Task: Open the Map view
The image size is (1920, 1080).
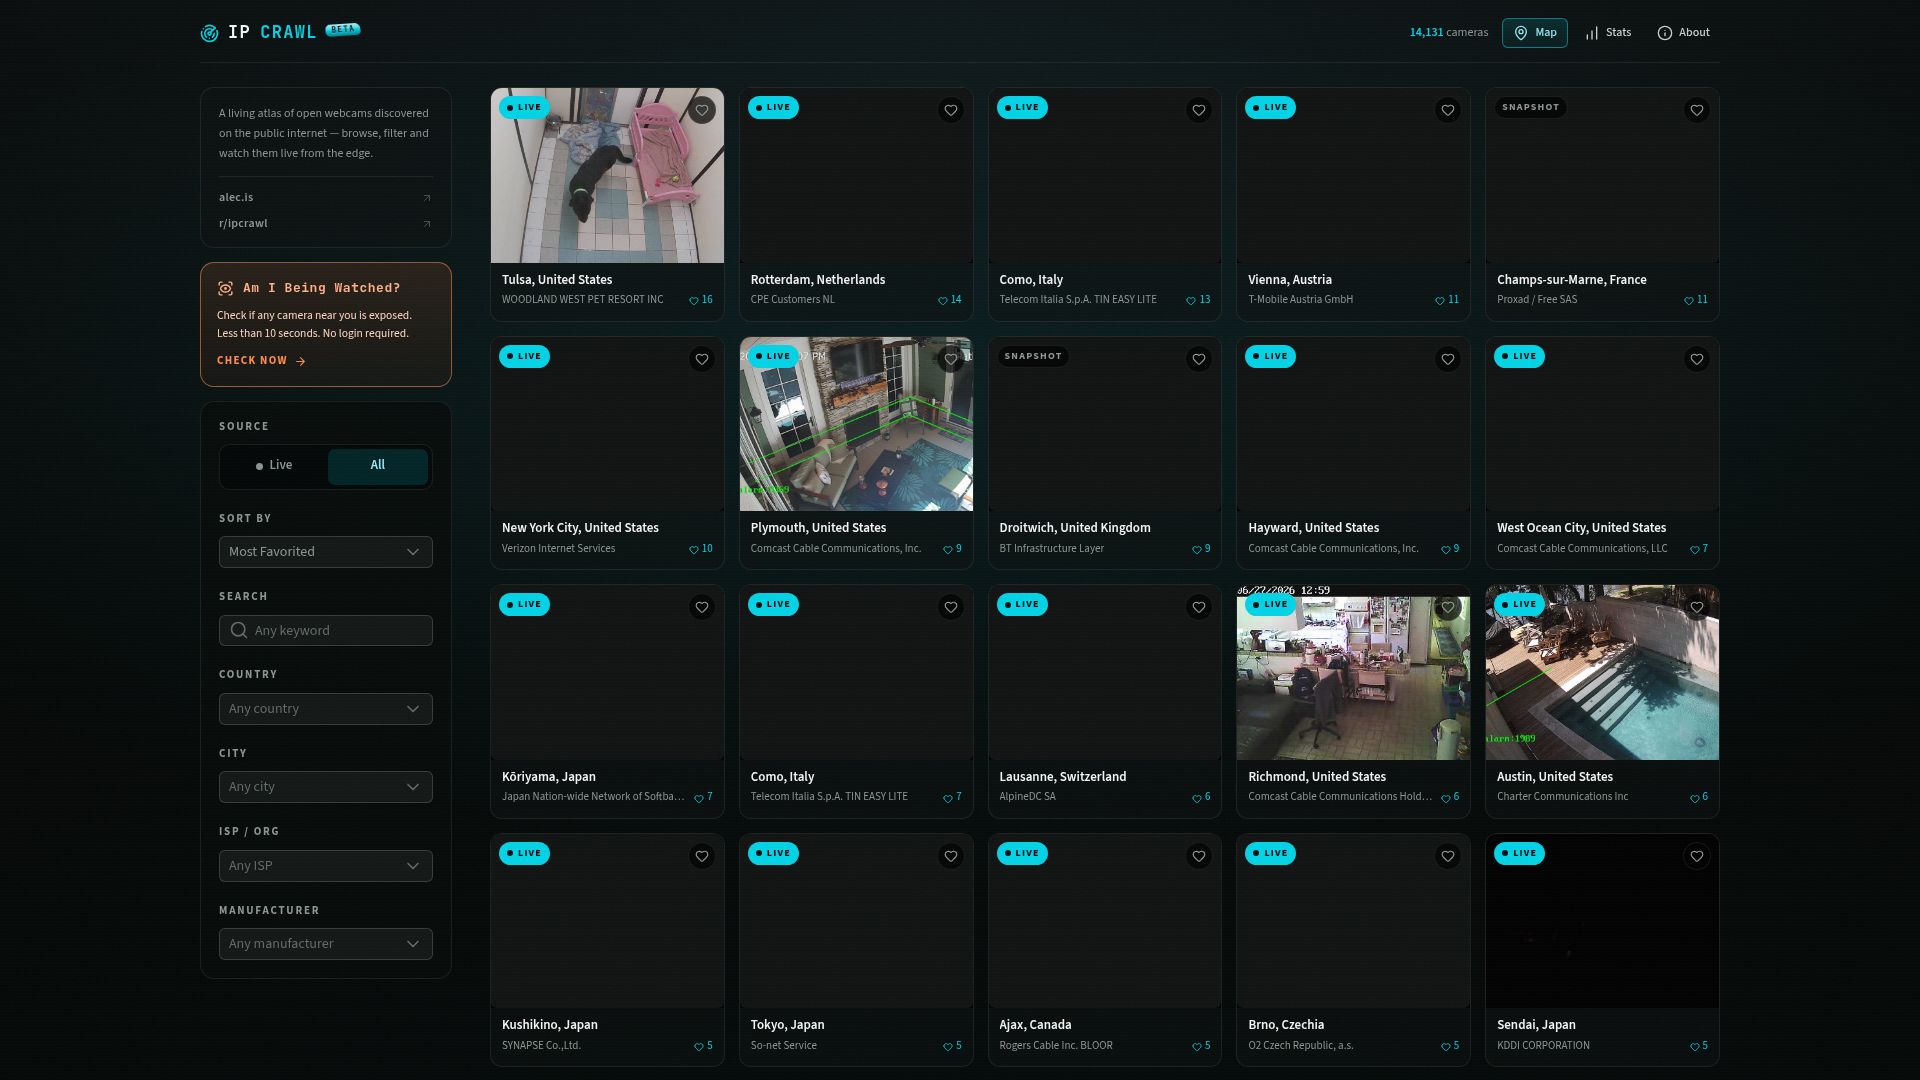Action: point(1535,33)
